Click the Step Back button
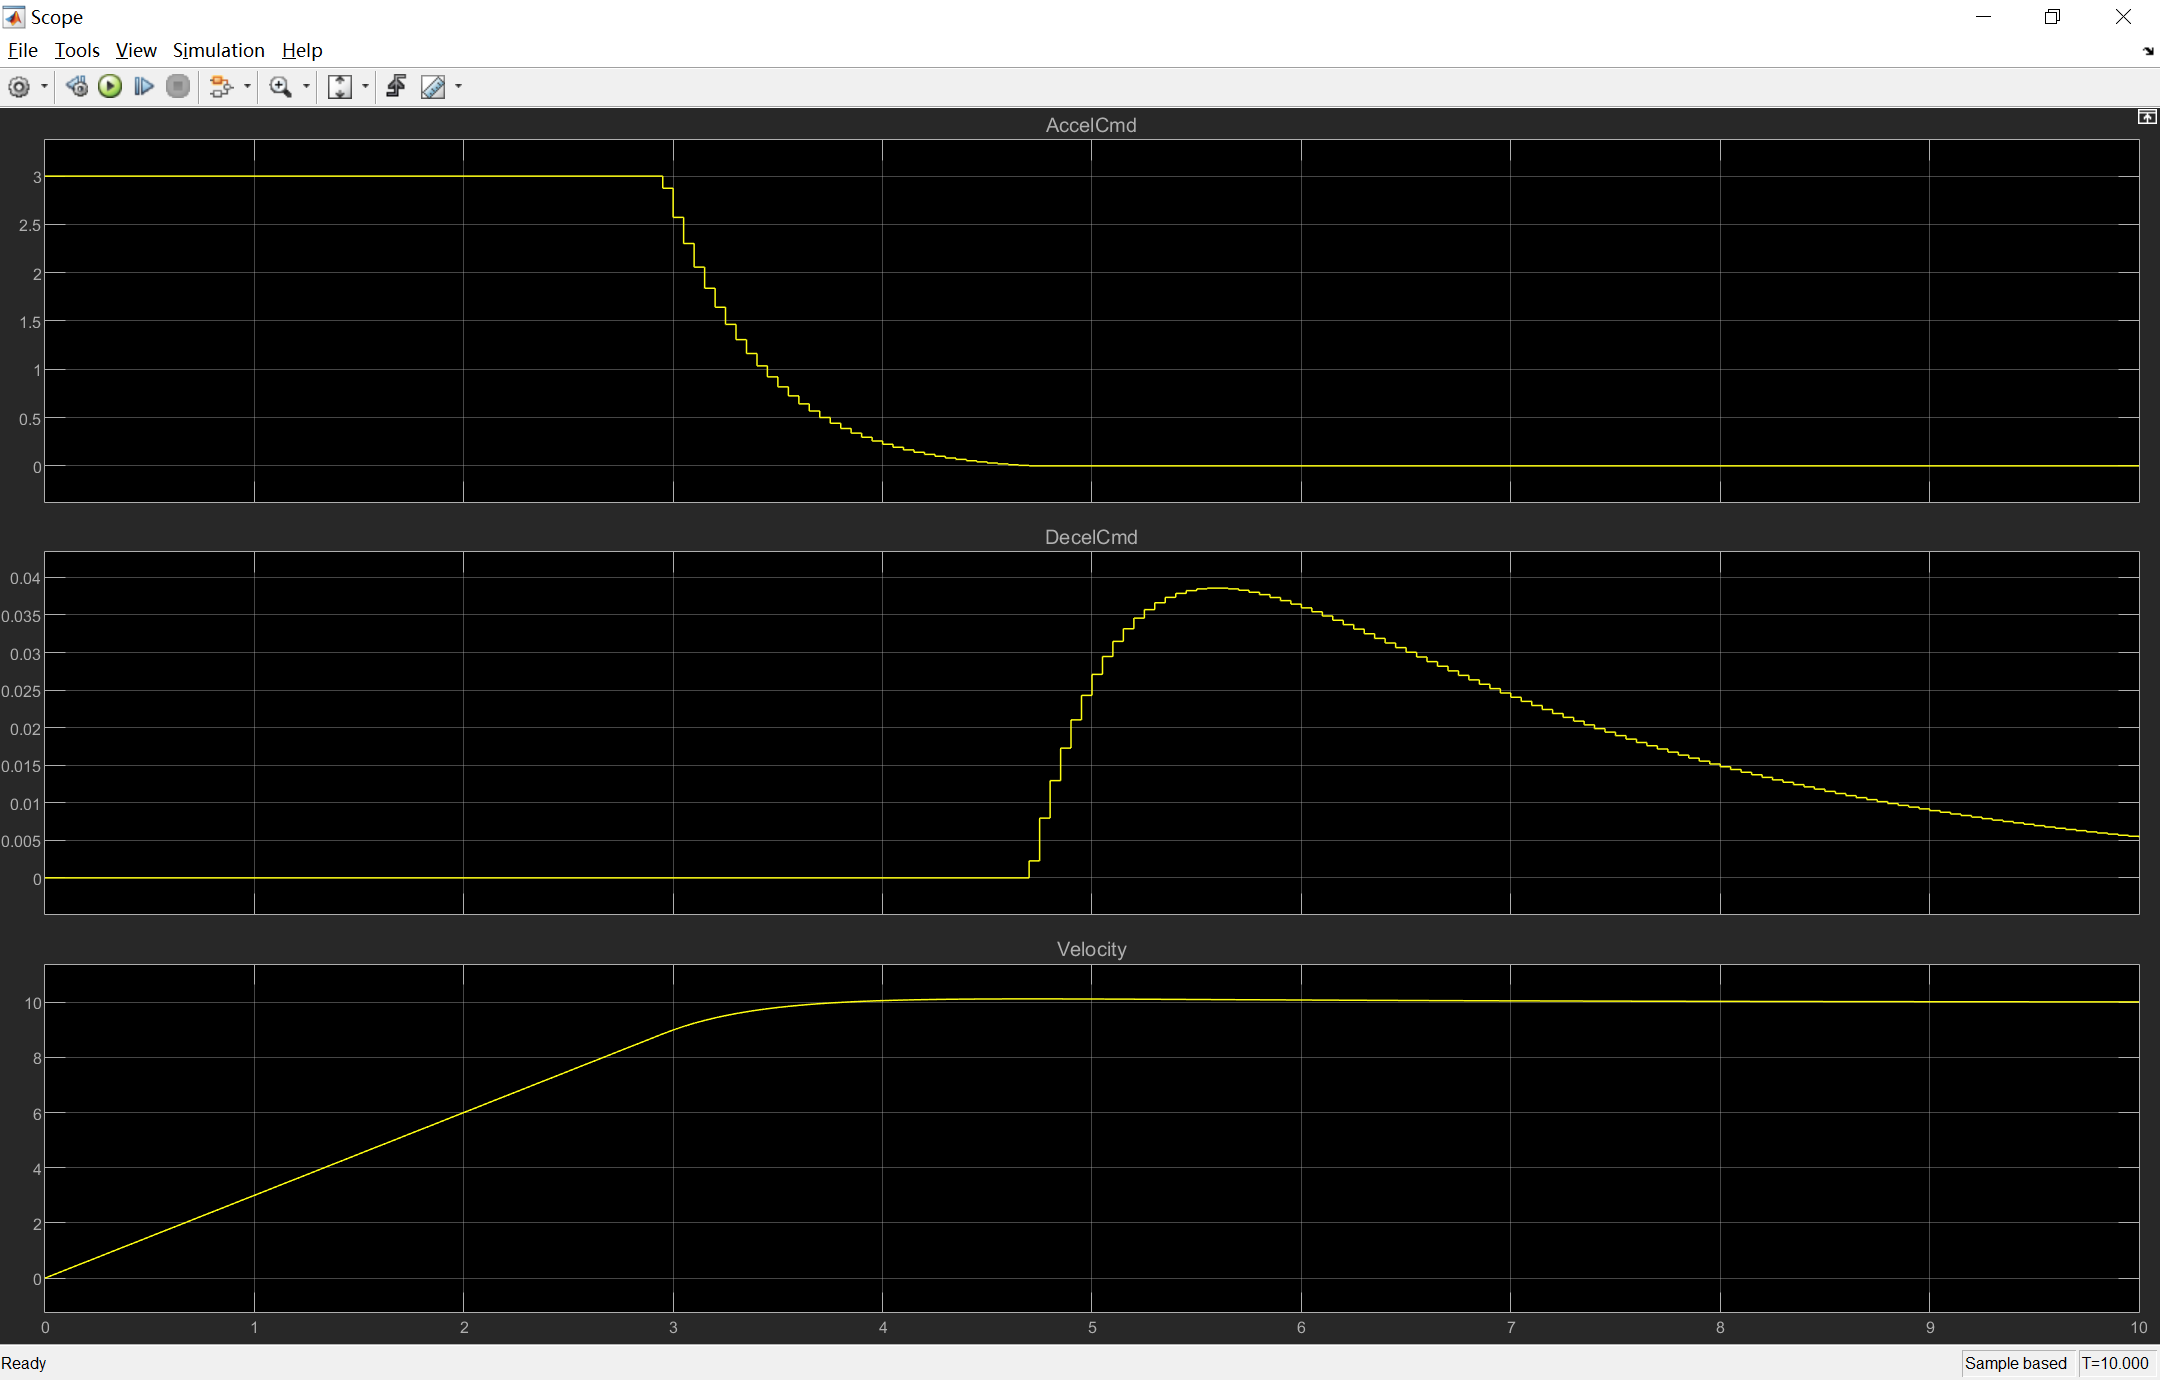This screenshot has height=1380, width=2160. (x=76, y=87)
